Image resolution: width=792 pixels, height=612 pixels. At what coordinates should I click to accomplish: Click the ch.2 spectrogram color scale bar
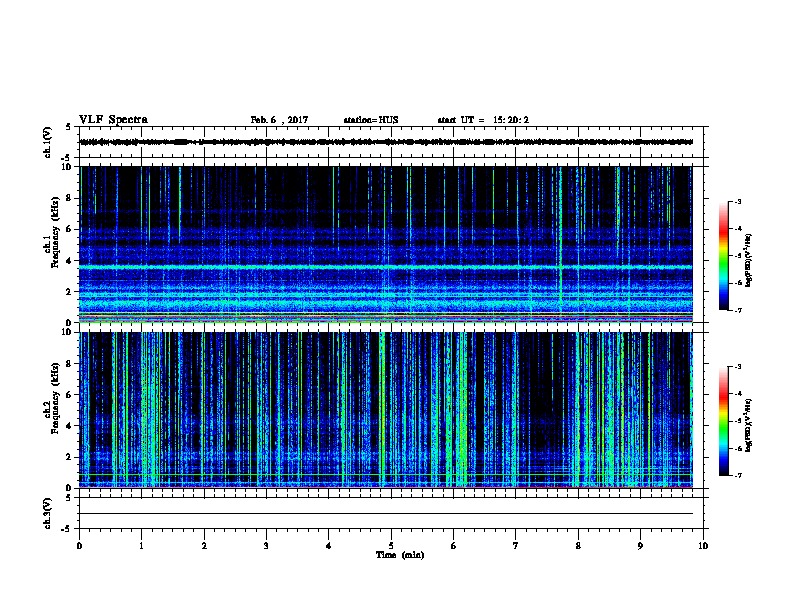point(723,421)
